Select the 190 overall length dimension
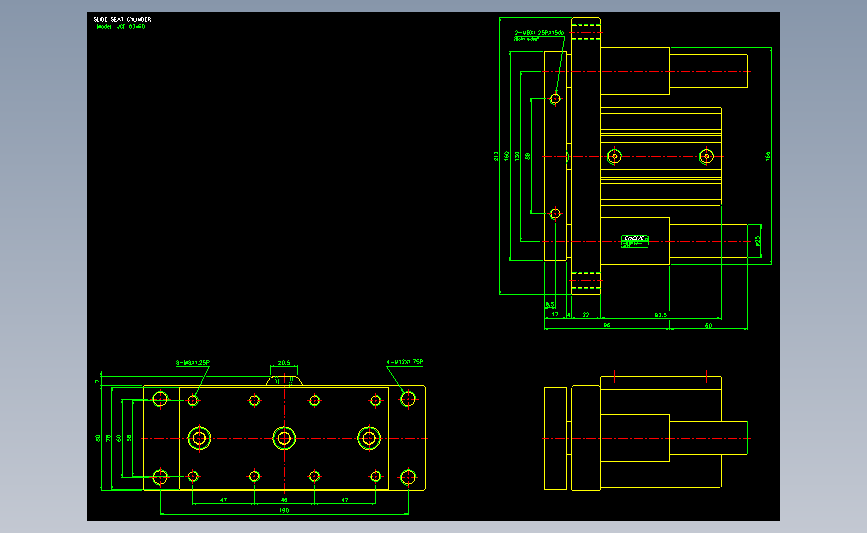Image resolution: width=867 pixels, height=533 pixels. click(284, 510)
